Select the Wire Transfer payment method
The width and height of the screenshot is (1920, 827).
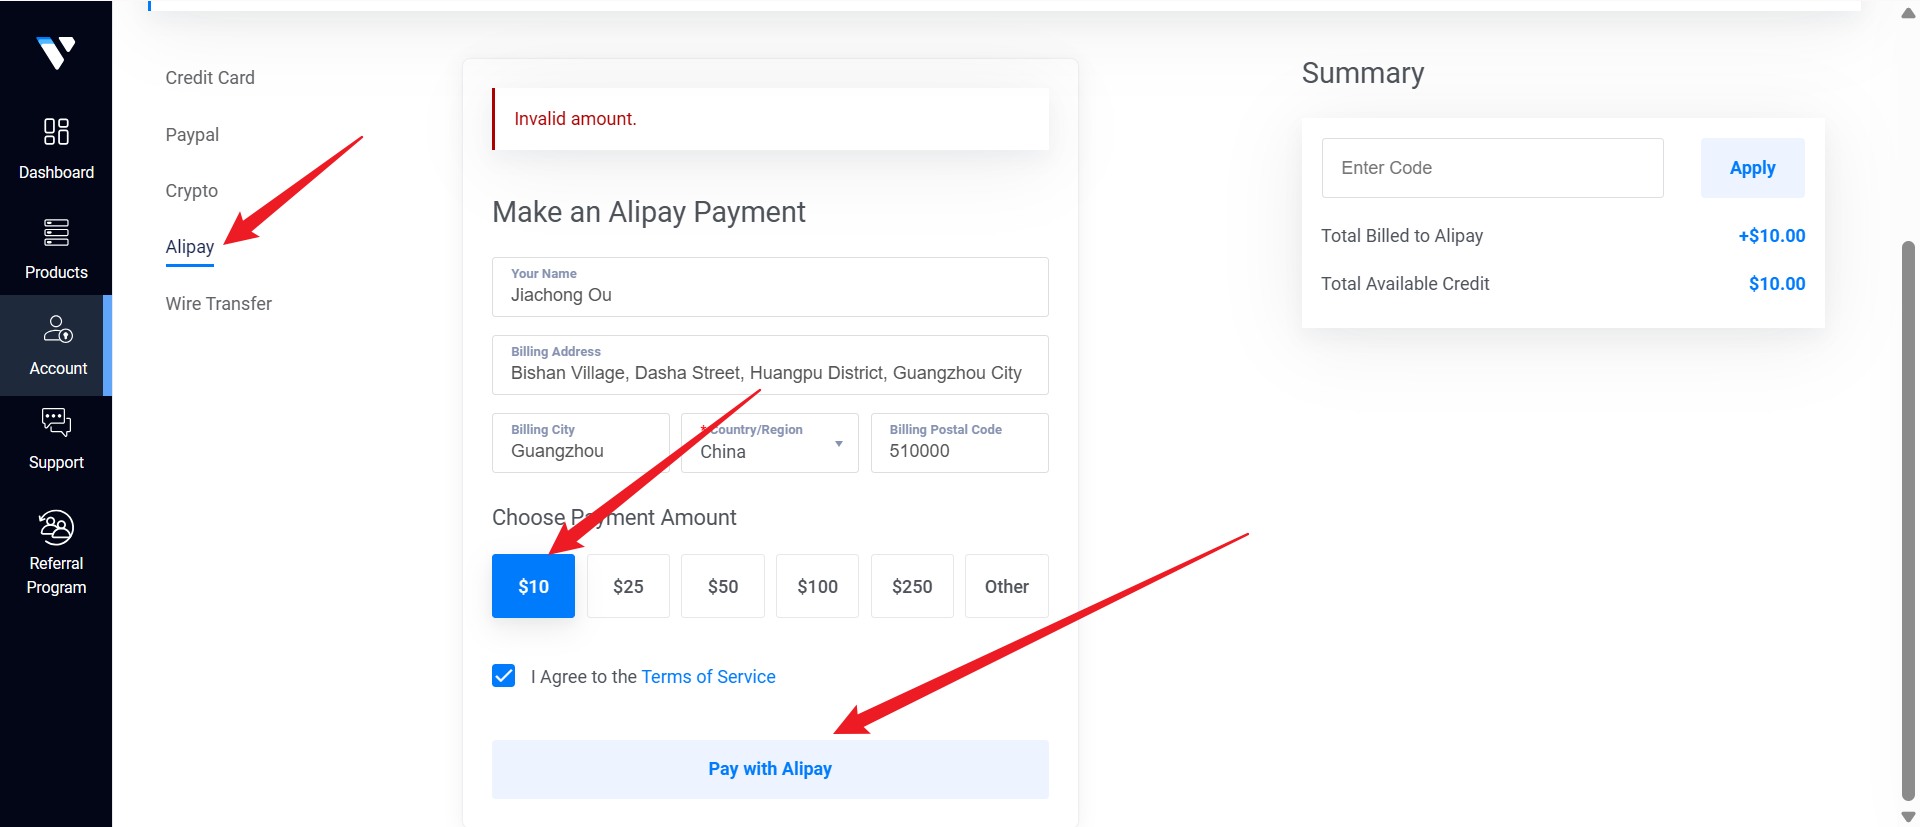tap(219, 304)
